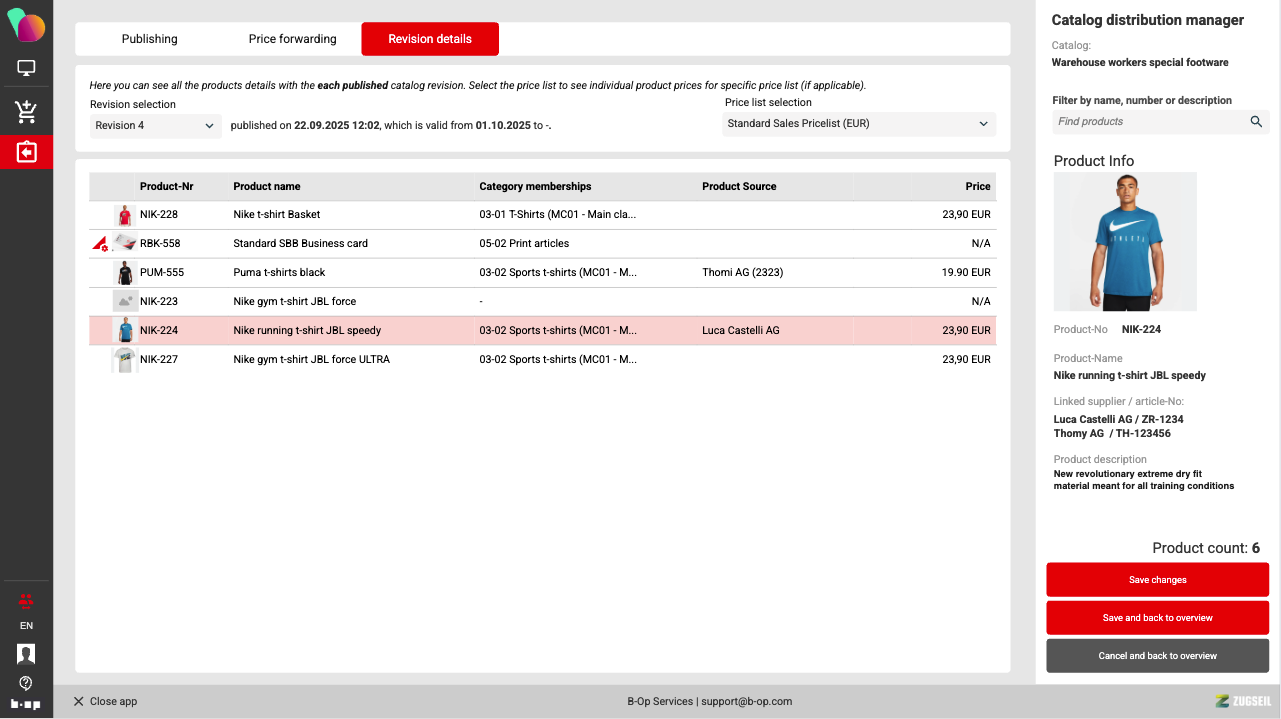Switch language using the EN selector
This screenshot has height=719, width=1281.
point(26,626)
